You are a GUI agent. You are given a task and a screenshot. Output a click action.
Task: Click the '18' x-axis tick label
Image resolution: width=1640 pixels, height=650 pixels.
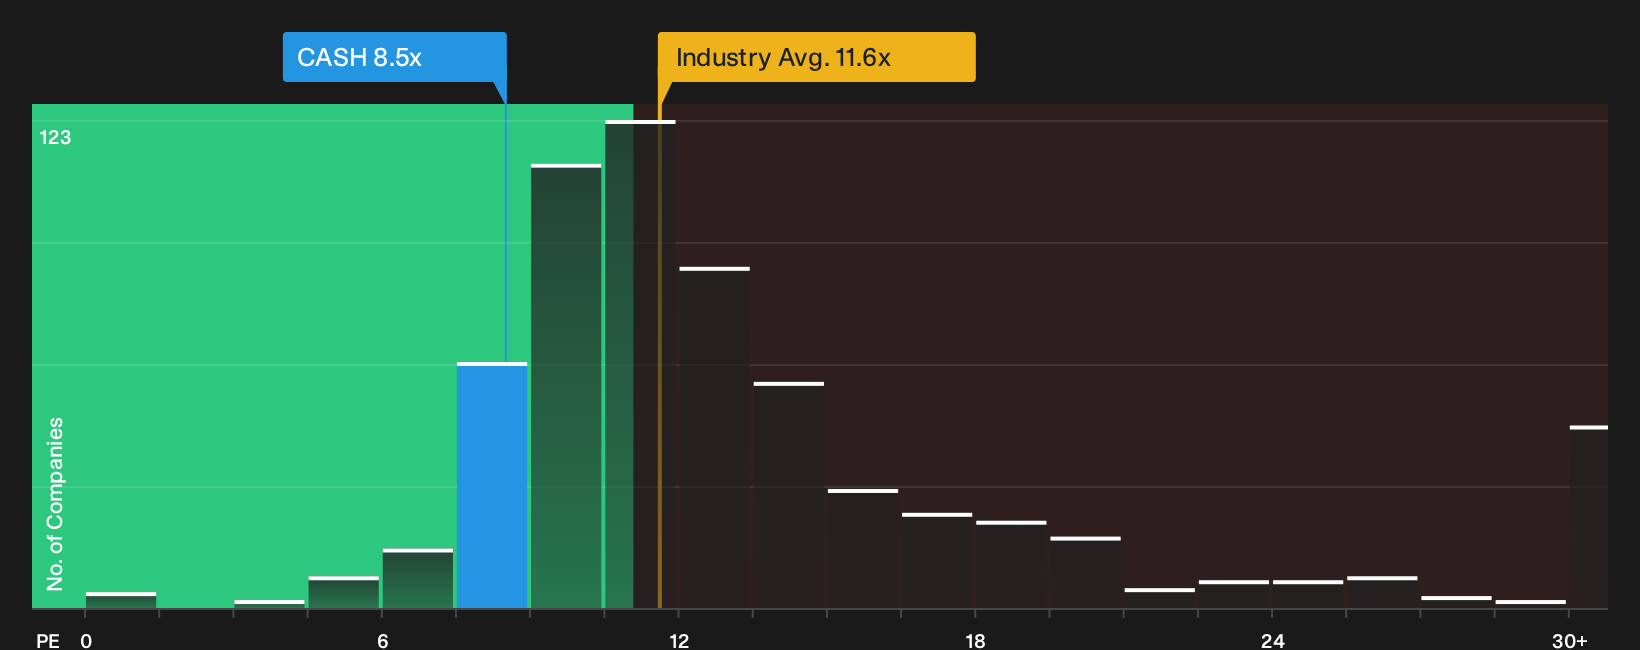(x=975, y=641)
